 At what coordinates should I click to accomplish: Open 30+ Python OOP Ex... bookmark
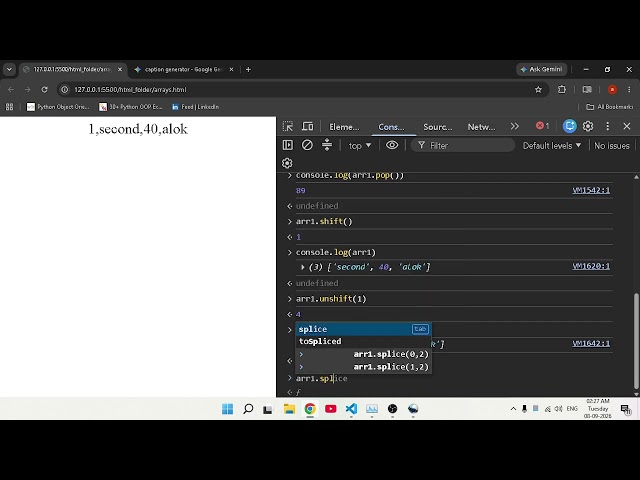click(131, 107)
